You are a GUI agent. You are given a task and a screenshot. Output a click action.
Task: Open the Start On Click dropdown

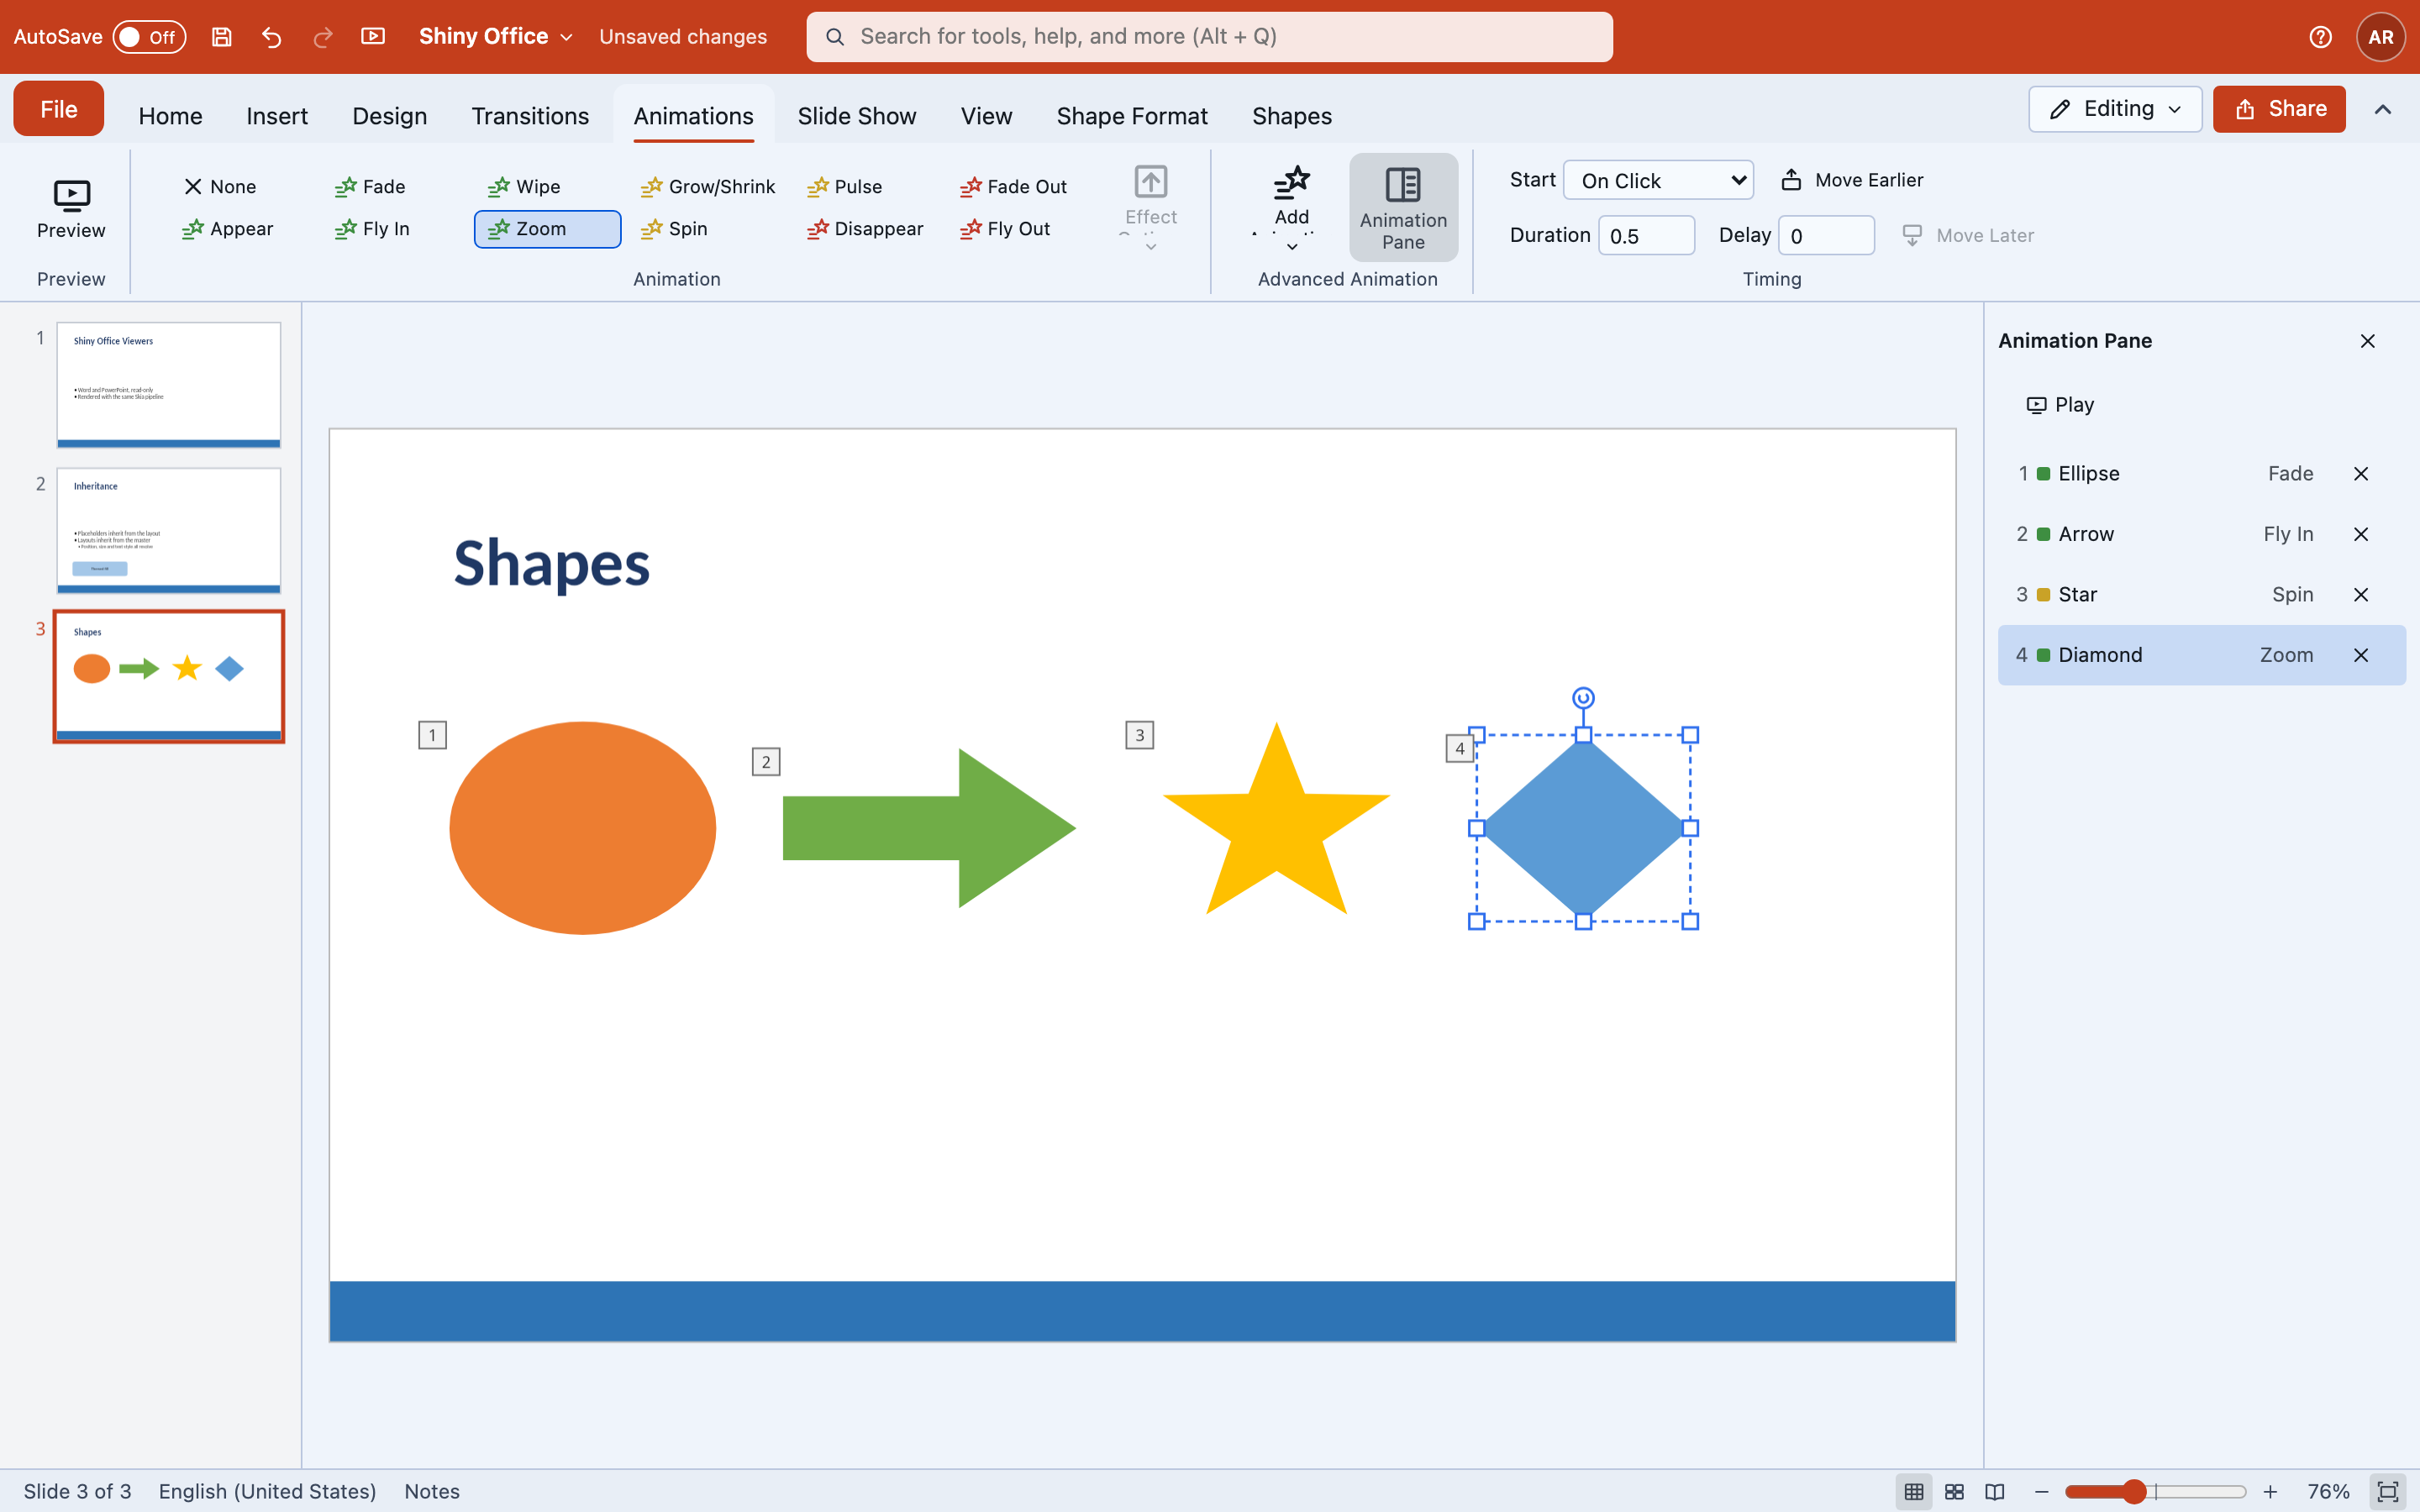[x=1659, y=180]
